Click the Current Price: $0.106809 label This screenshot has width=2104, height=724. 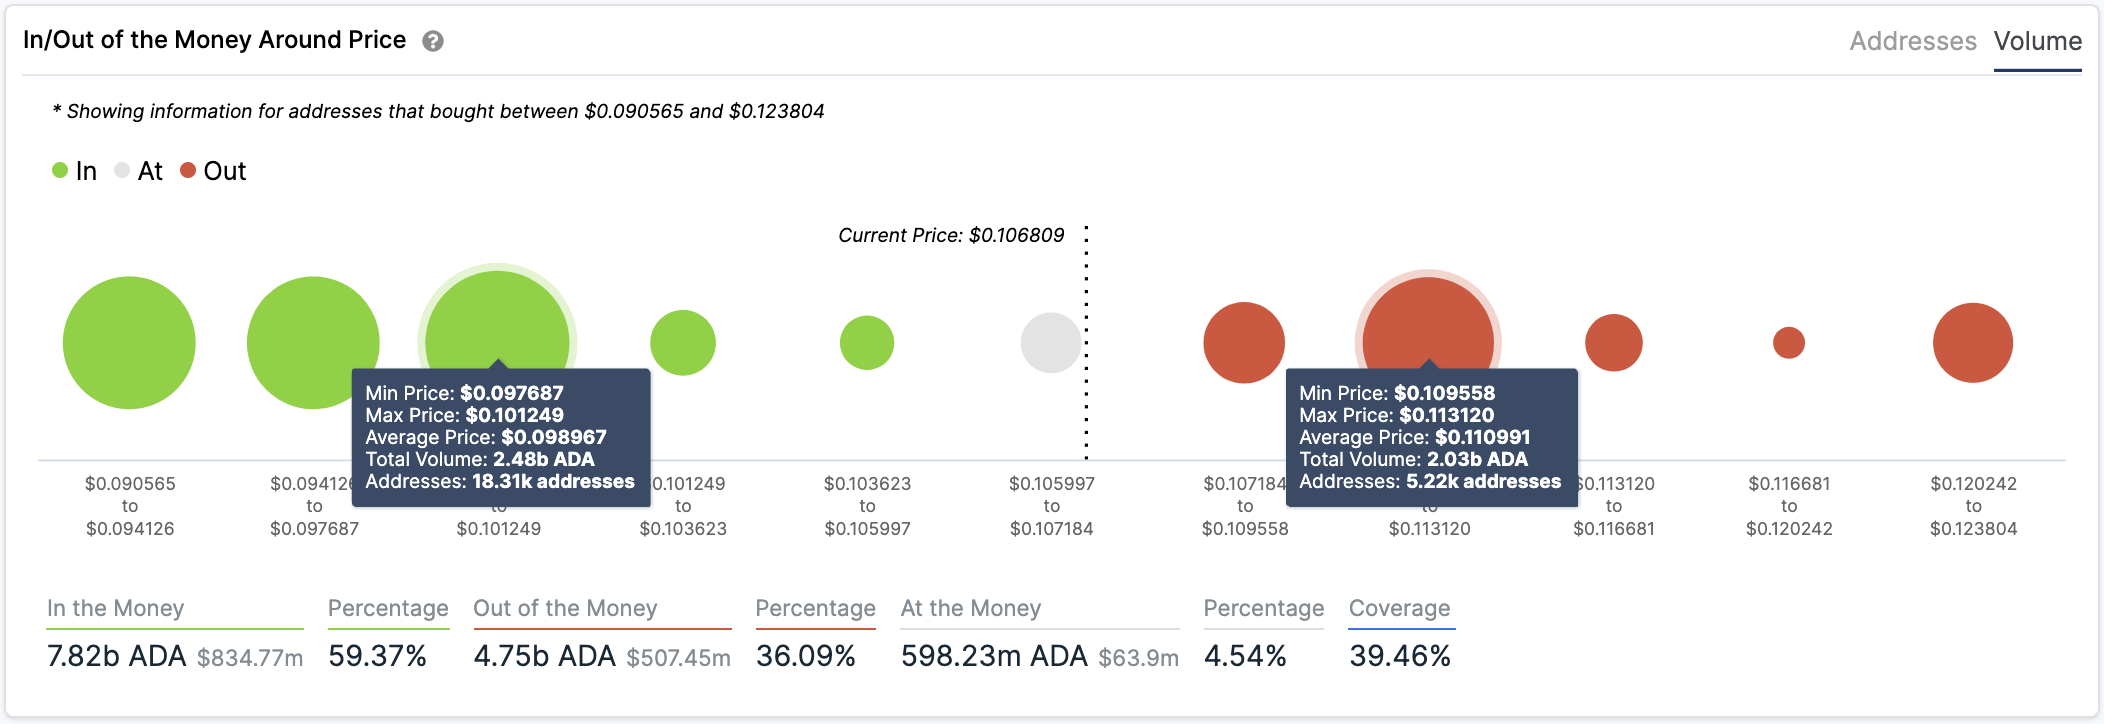[951, 236]
